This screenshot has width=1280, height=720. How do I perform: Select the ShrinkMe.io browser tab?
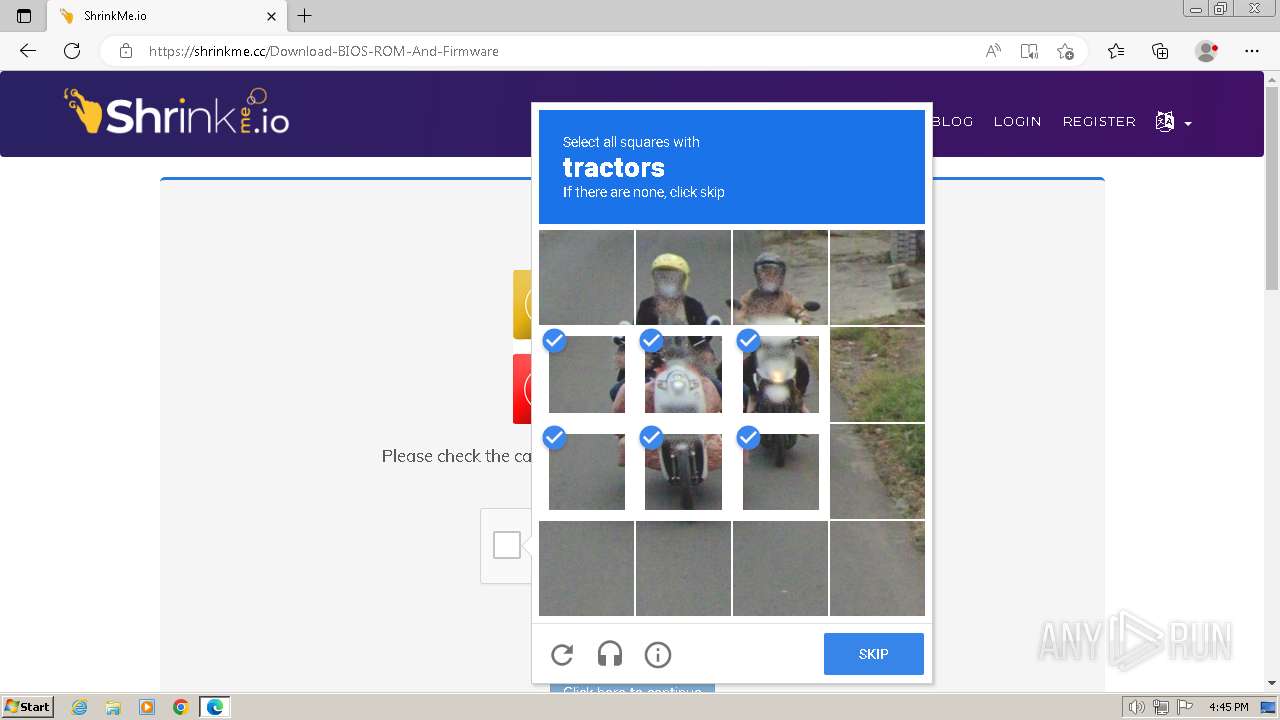point(166,16)
